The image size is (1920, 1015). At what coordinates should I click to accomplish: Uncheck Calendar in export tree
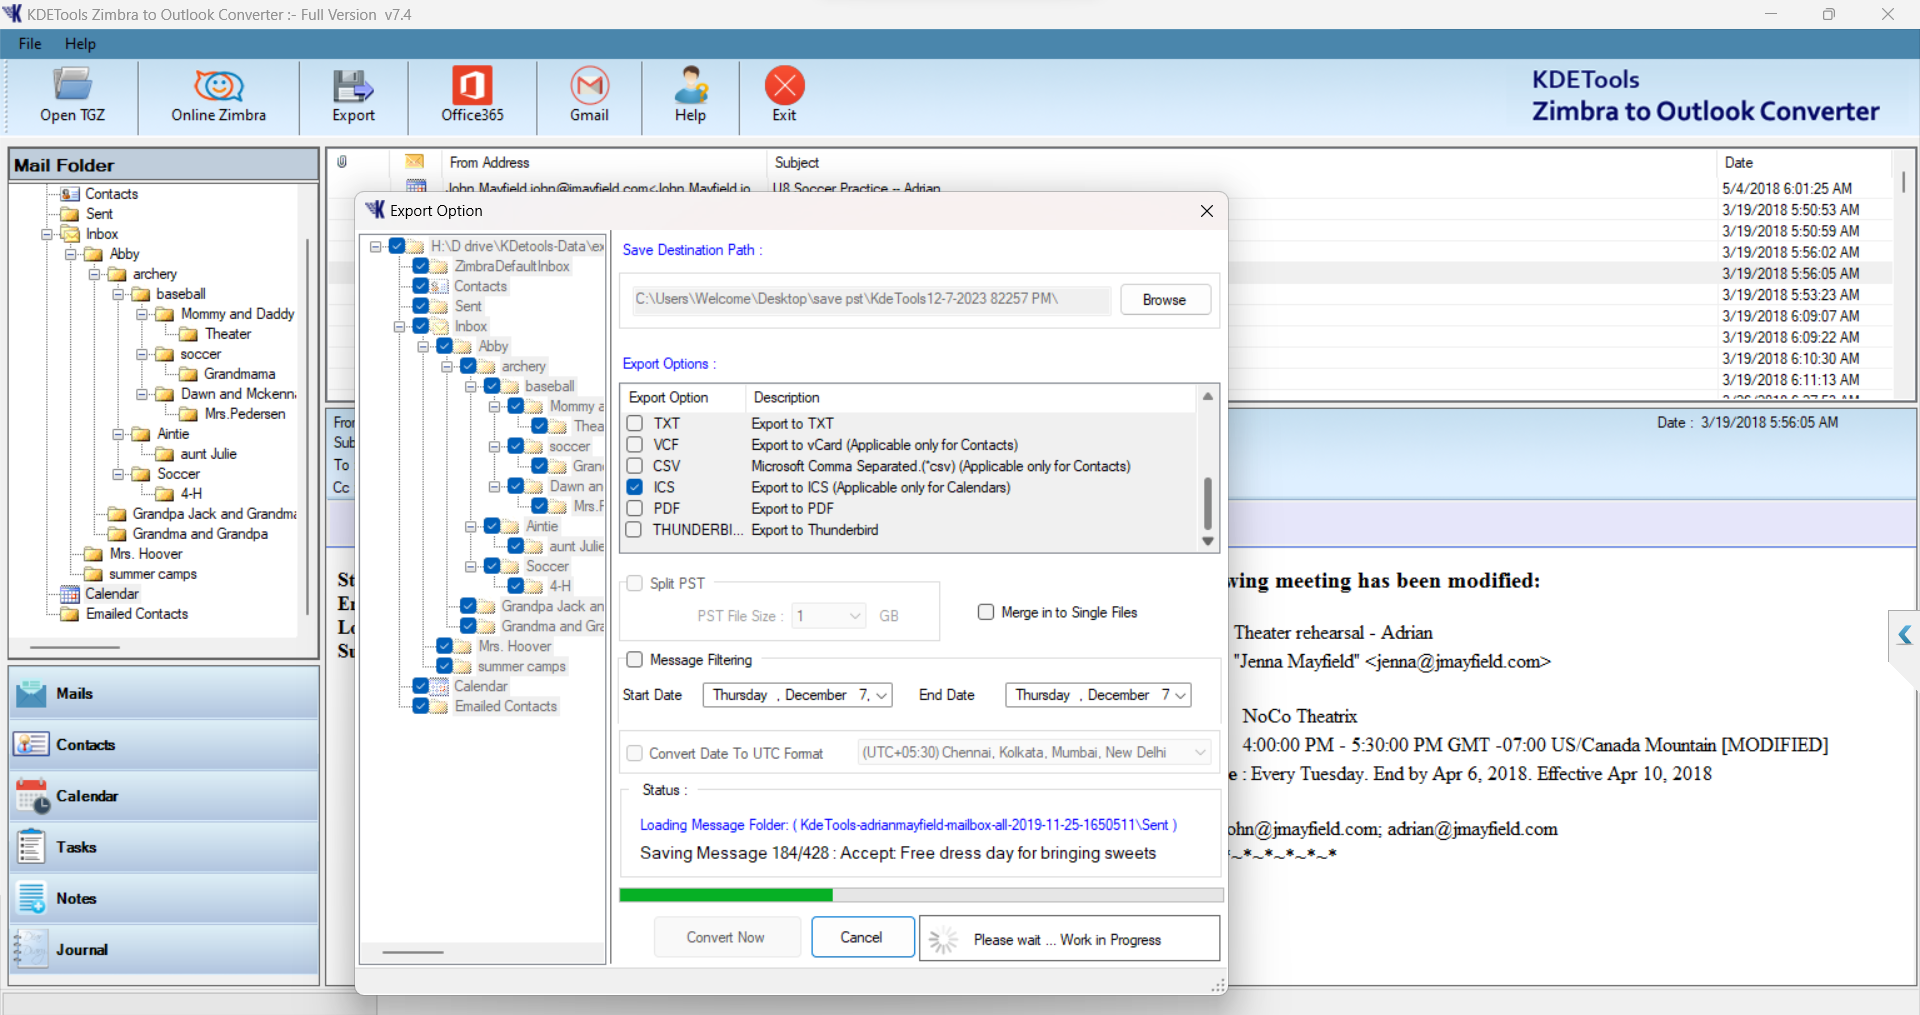click(421, 686)
